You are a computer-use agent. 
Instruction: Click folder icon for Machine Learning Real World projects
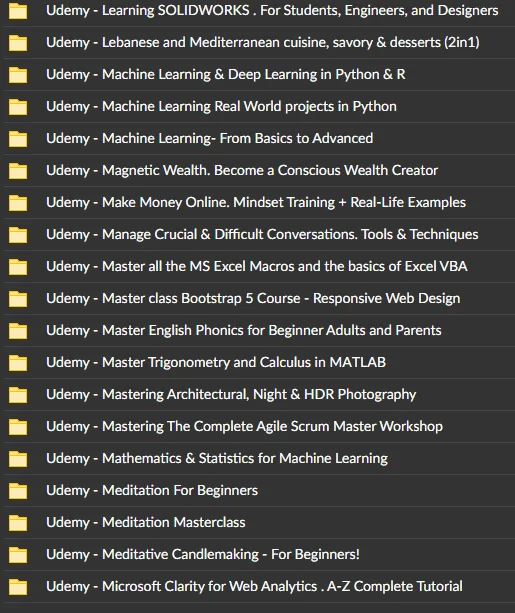pyautogui.click(x=18, y=107)
